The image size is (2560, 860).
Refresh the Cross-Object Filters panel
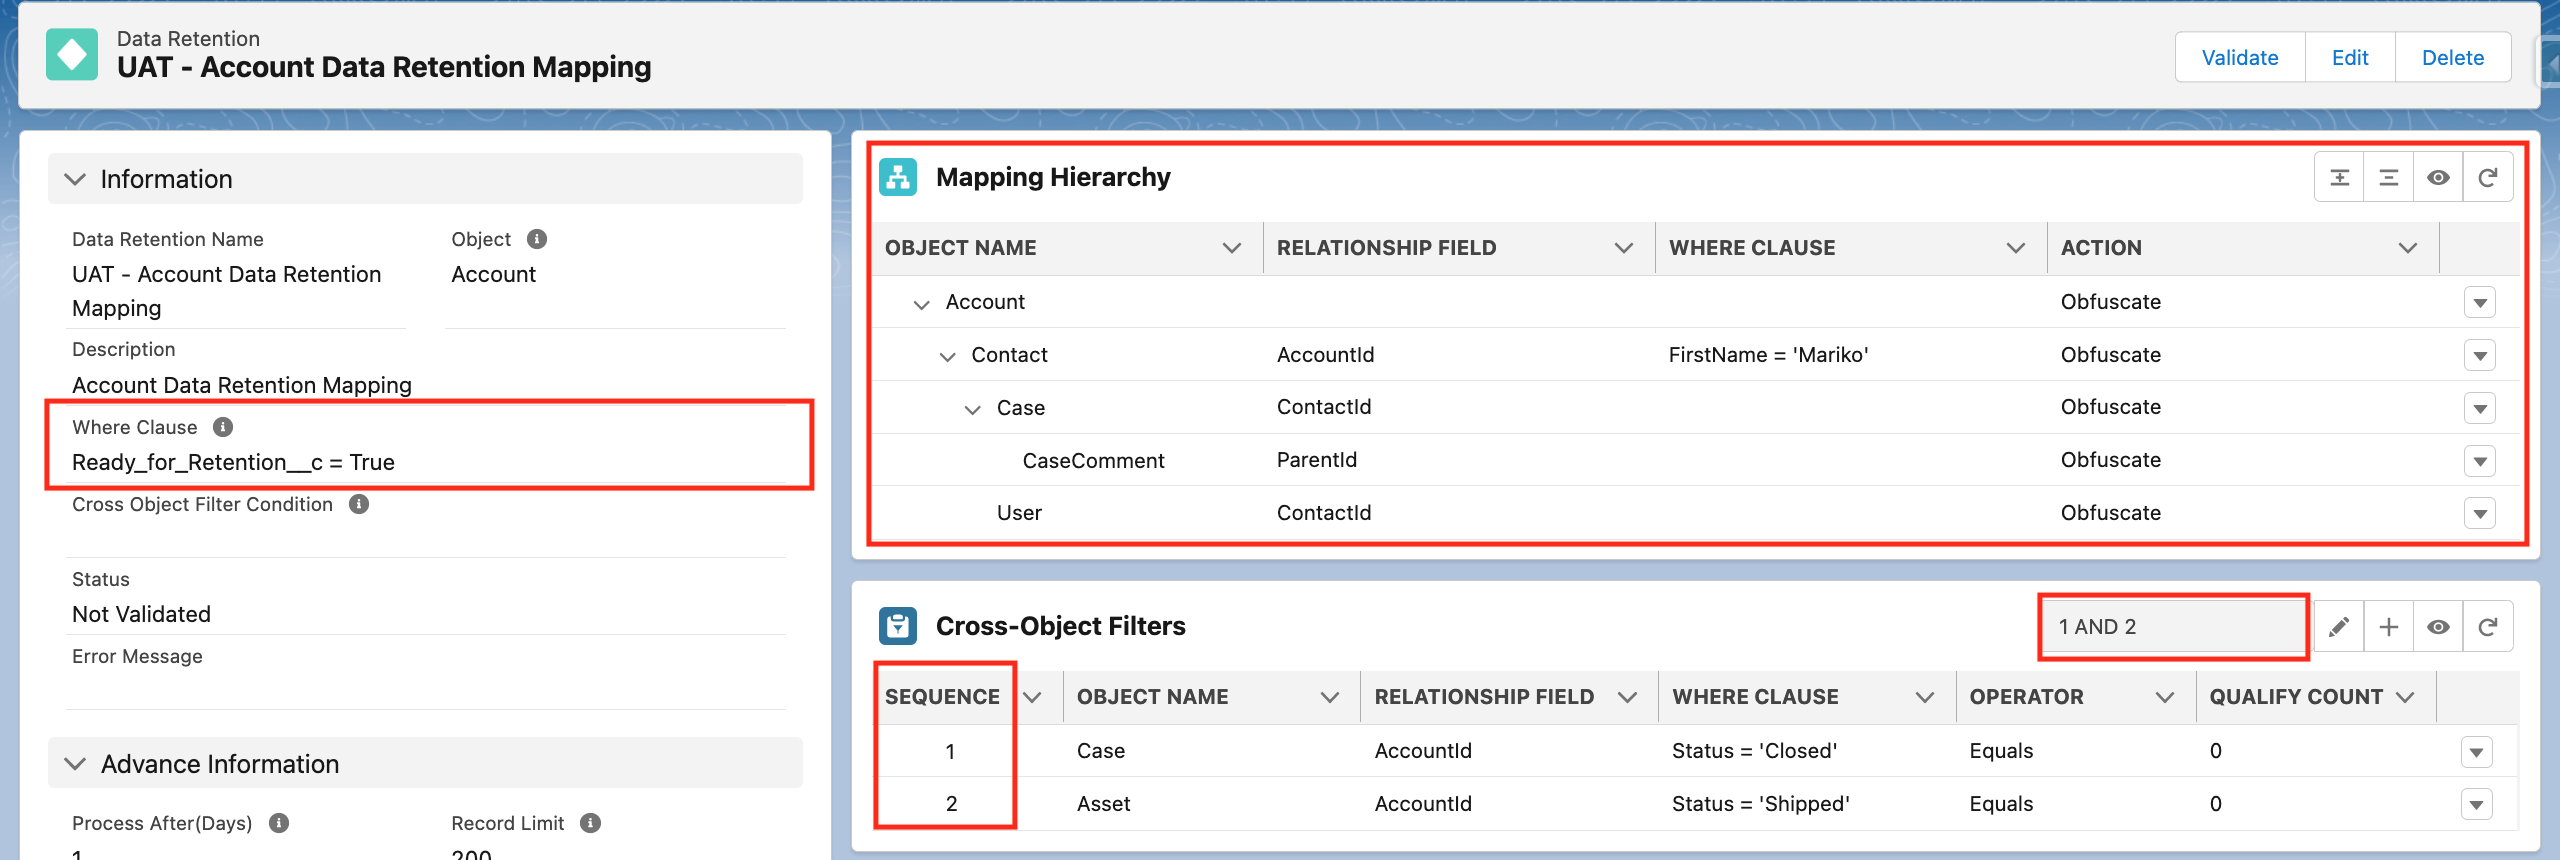pyautogui.click(x=2487, y=627)
